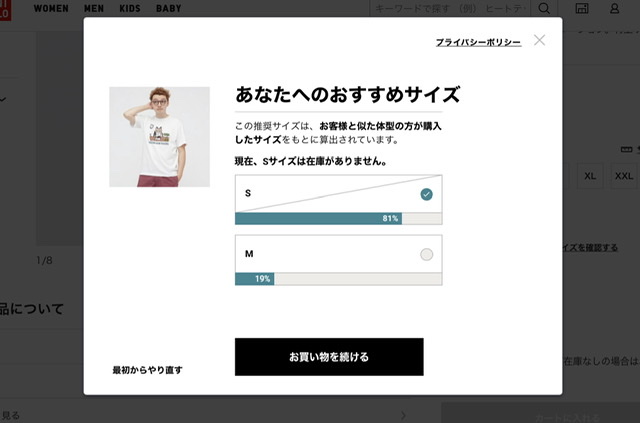Click the プライバシーポリシー link
Screen dimensions: 640x423
point(478,42)
